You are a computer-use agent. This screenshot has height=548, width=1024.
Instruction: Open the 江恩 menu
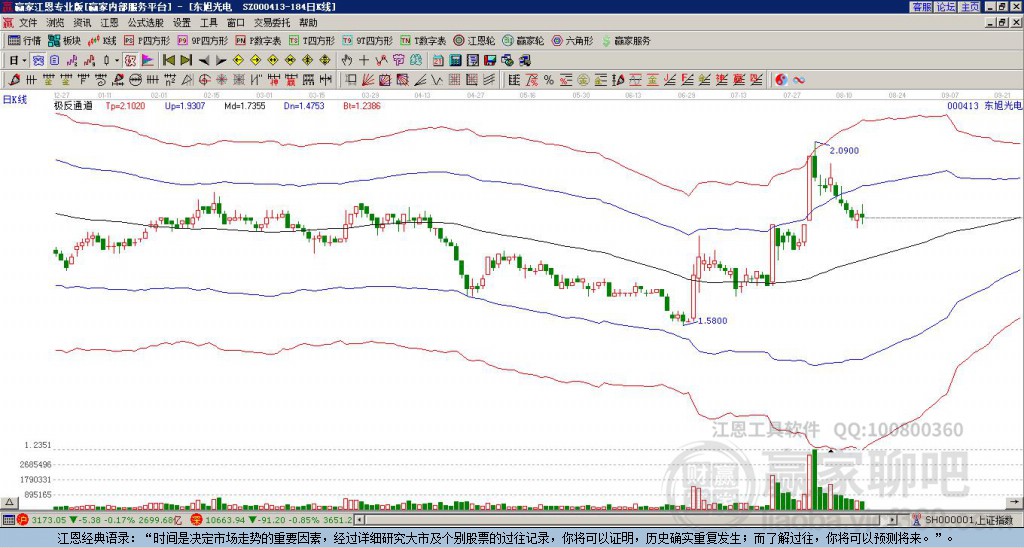click(109, 23)
